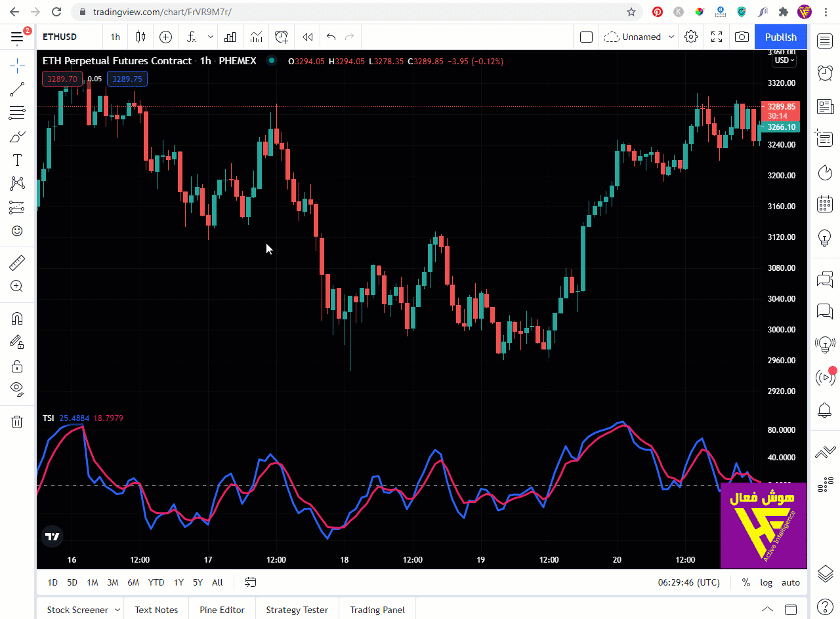Open the candlestick chart style selector

pyautogui.click(x=140, y=37)
